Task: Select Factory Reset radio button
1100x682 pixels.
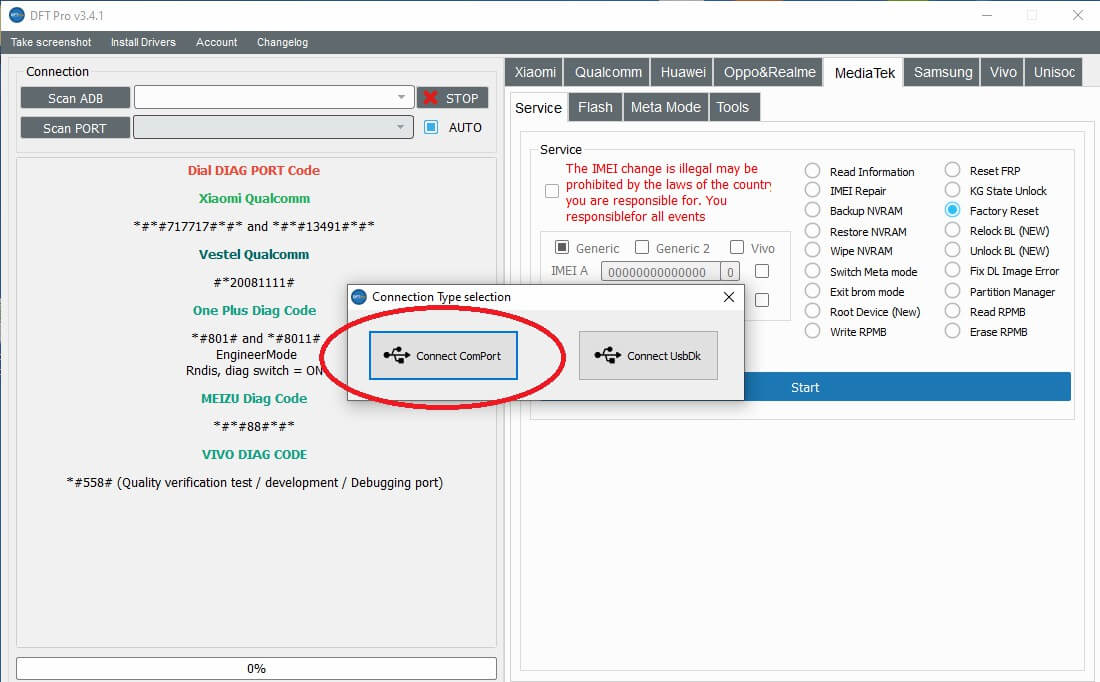Action: click(x=952, y=210)
